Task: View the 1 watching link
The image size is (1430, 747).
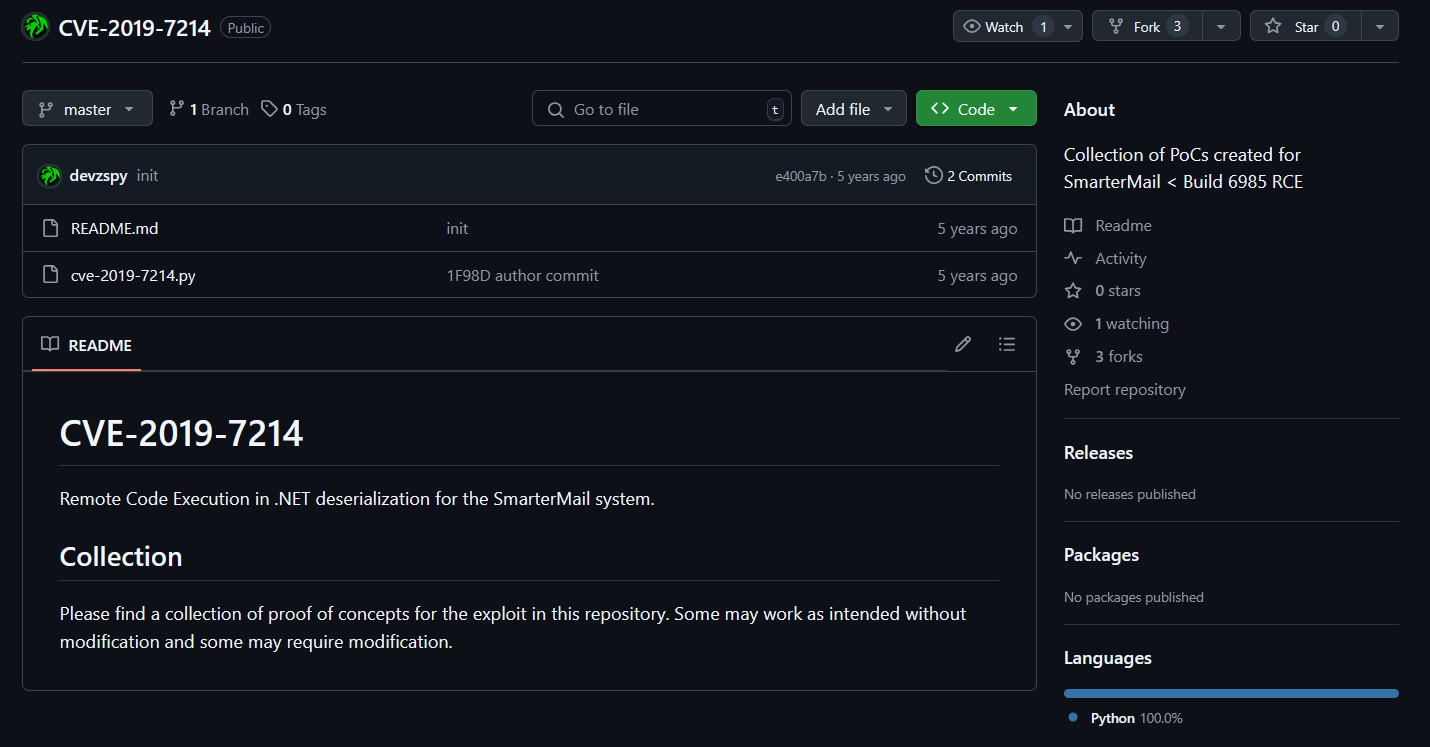Action: coord(1116,323)
